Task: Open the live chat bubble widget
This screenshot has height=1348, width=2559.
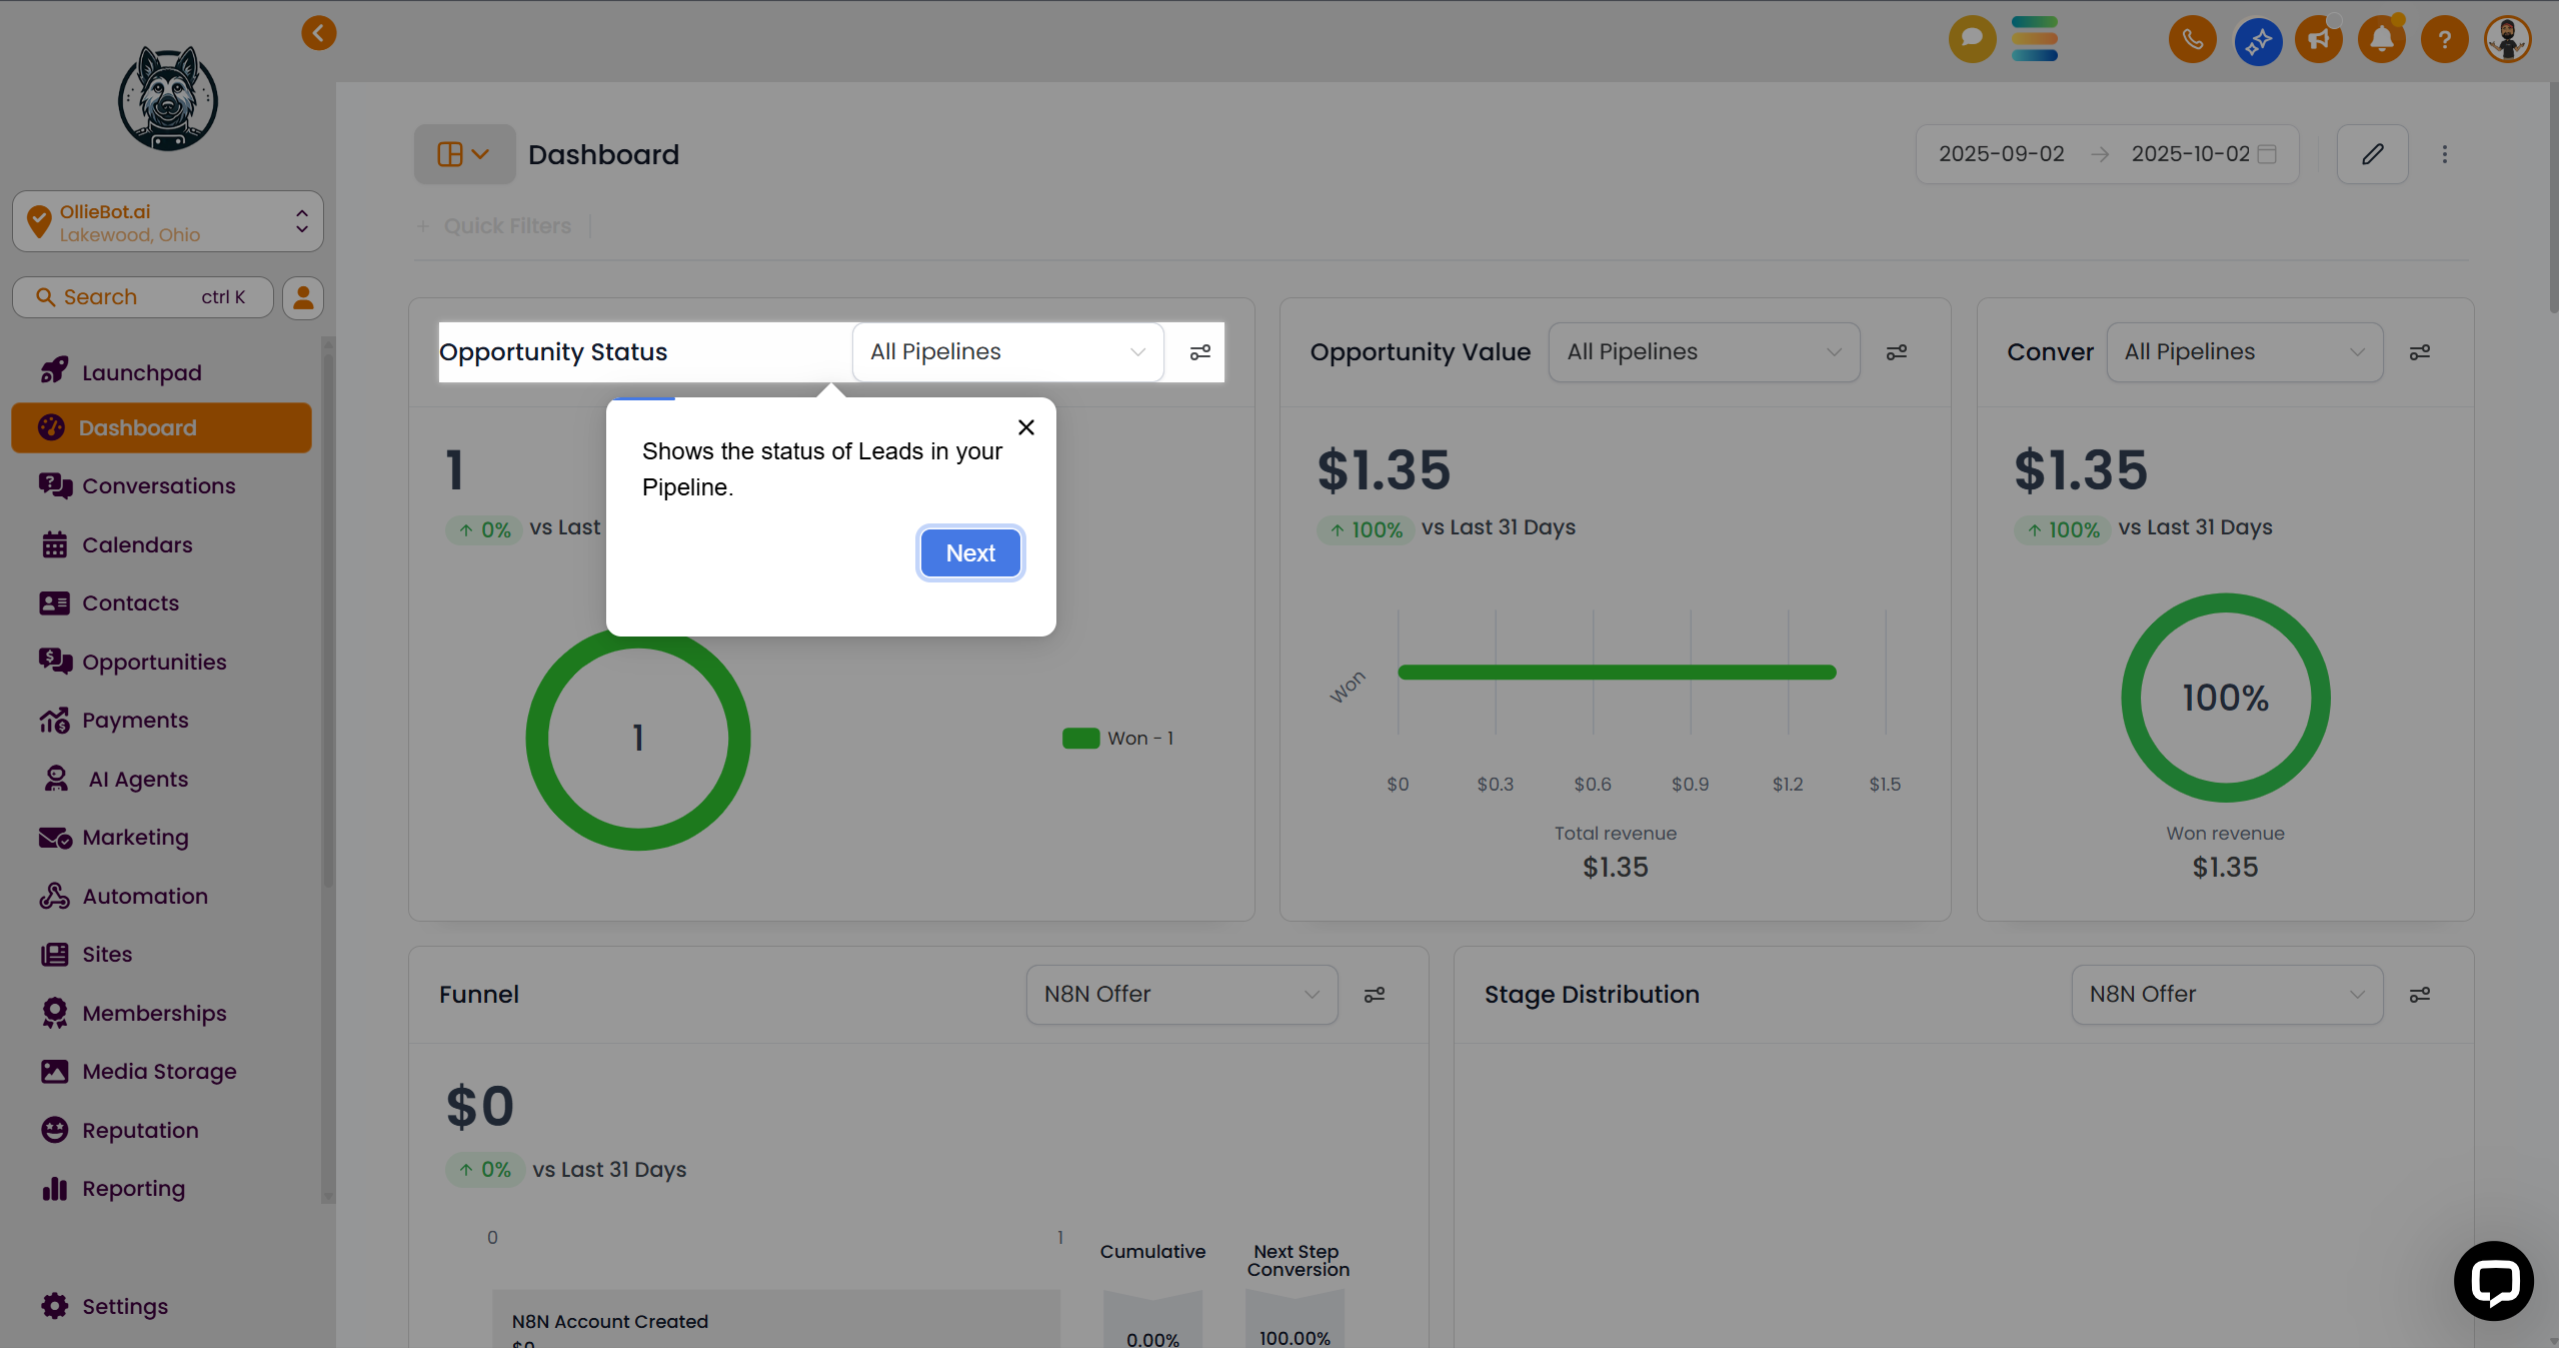Action: pyautogui.click(x=2493, y=1281)
